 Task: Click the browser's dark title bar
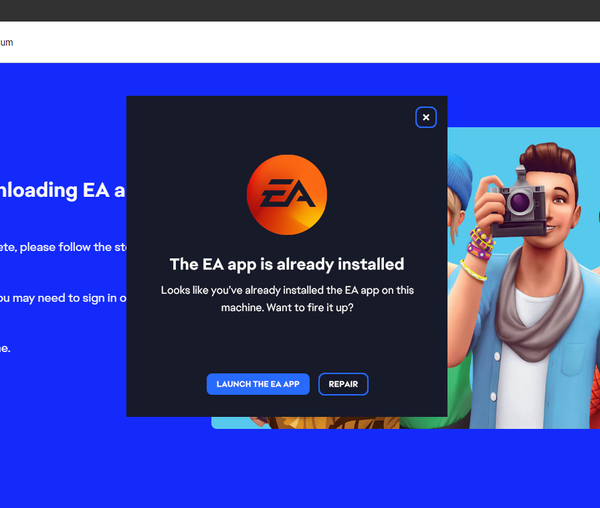tap(300, 10)
